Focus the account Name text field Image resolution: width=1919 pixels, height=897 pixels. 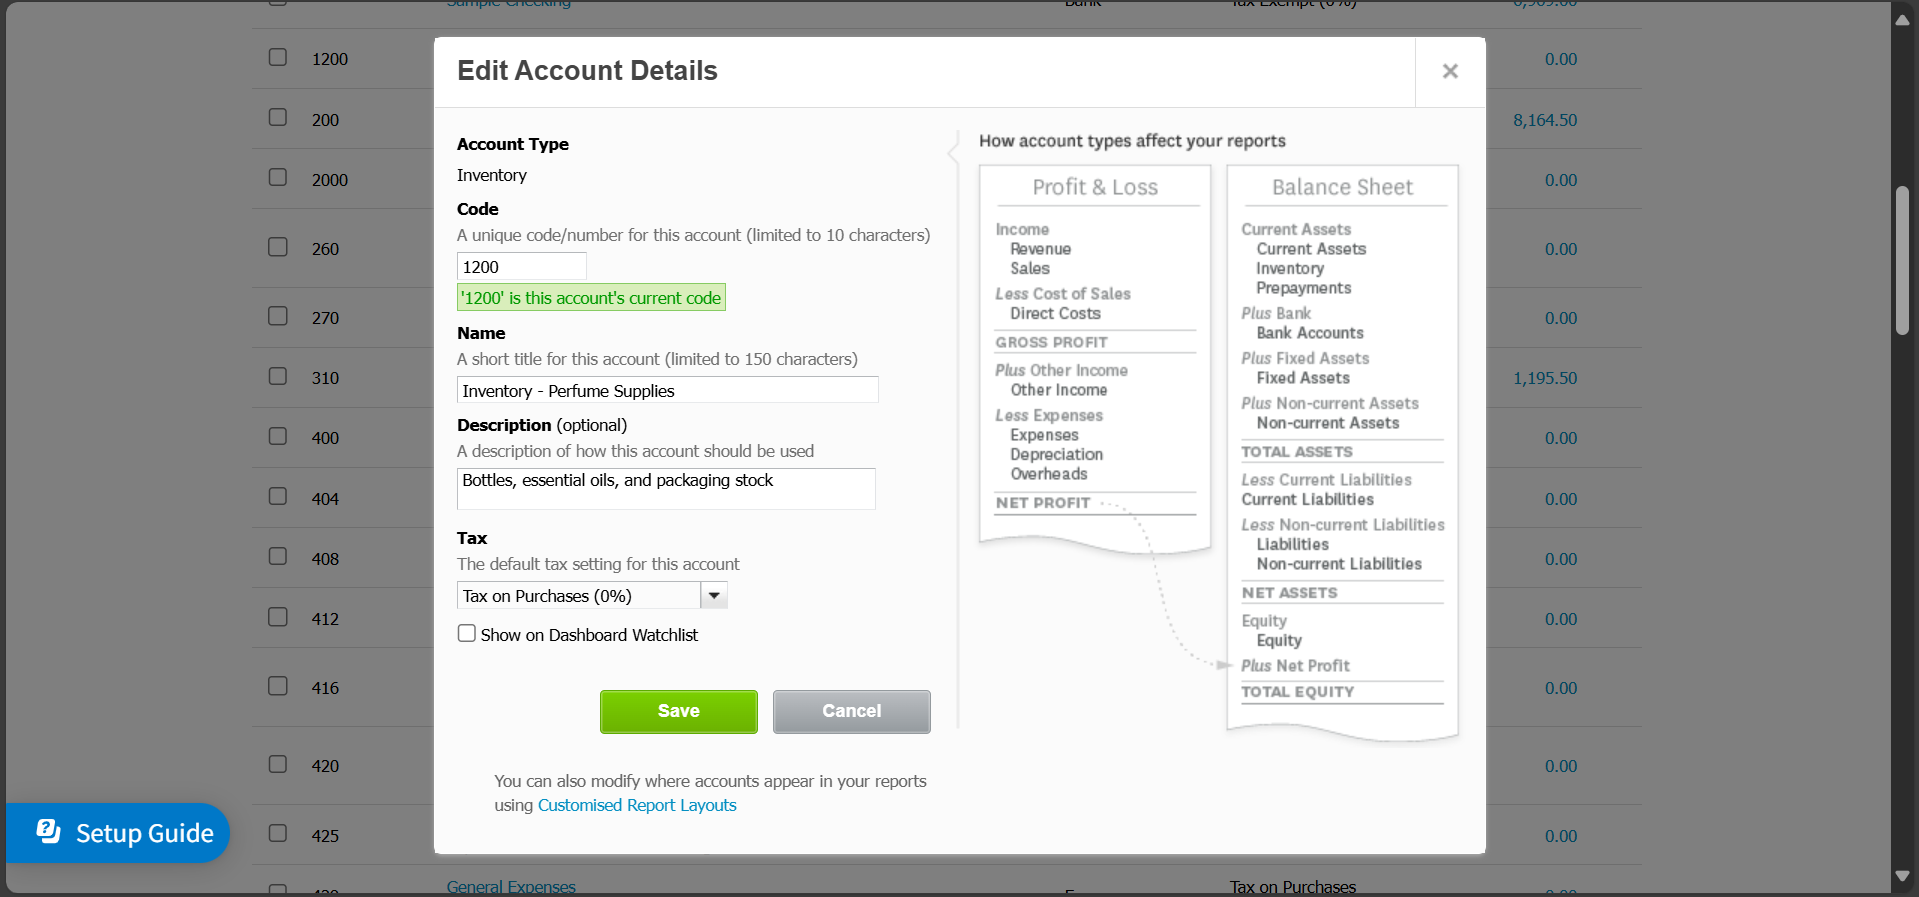[x=667, y=390]
